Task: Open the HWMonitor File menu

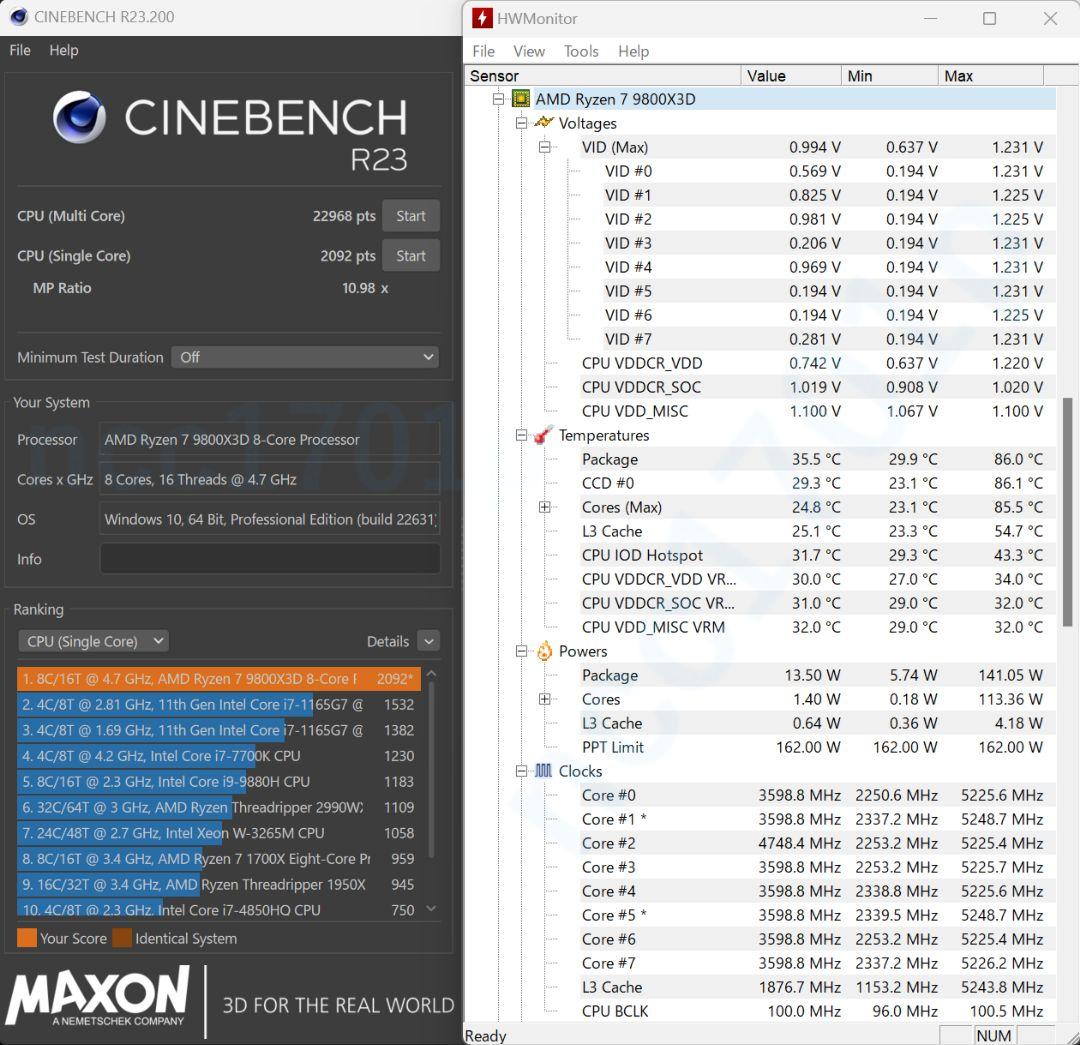Action: tap(483, 51)
